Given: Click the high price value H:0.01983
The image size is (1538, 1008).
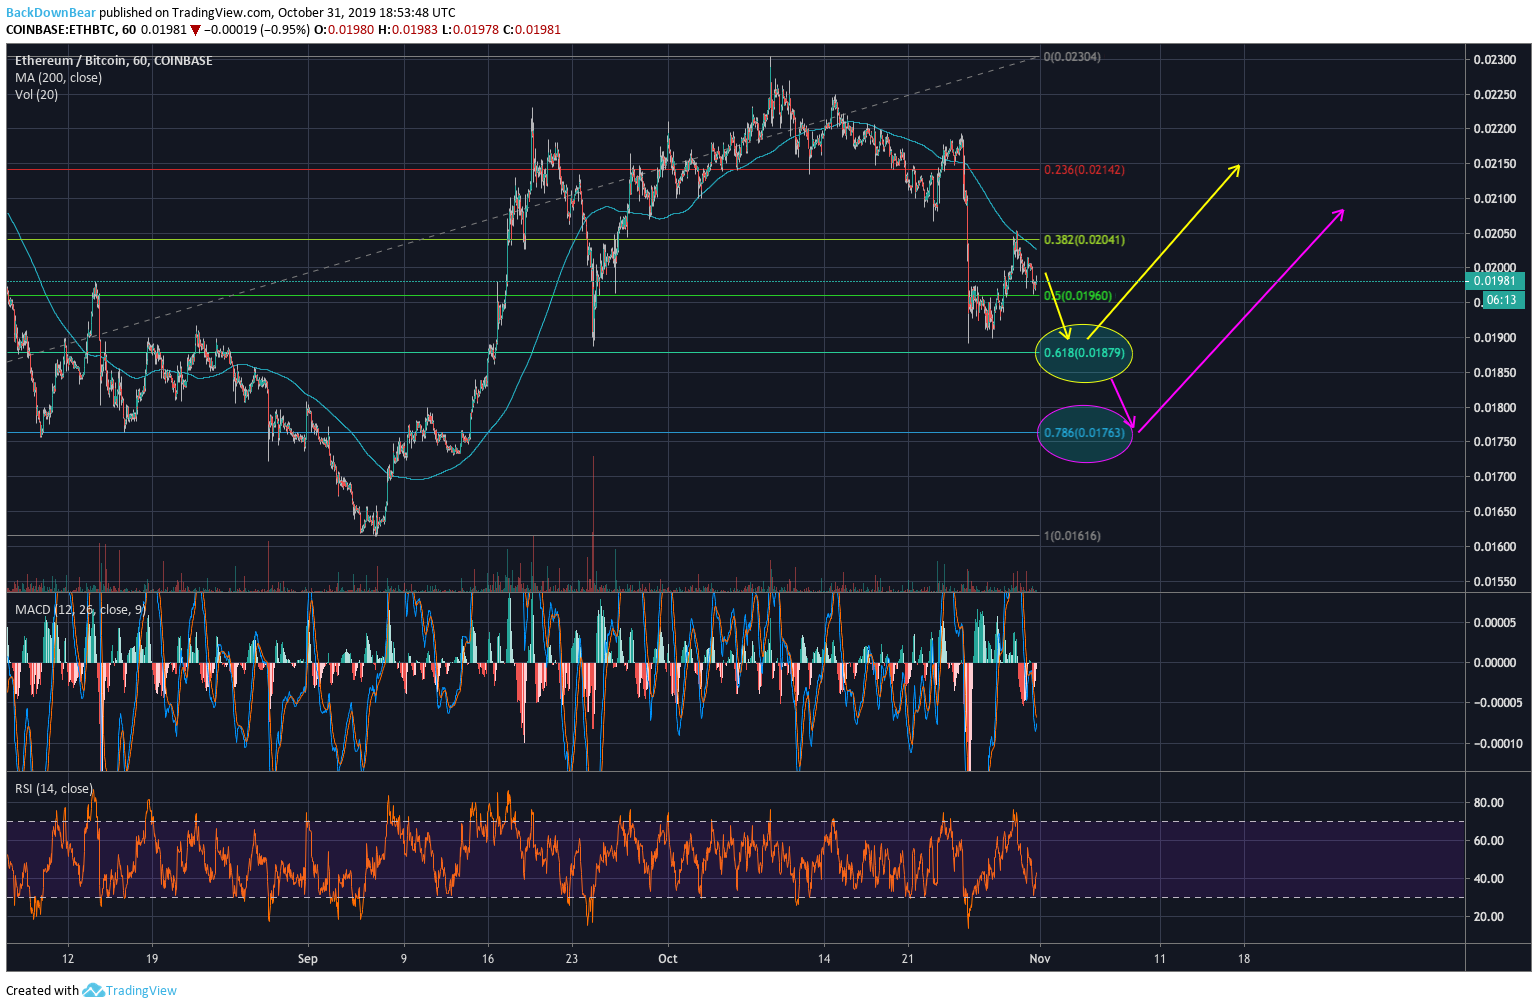Looking at the screenshot, I should [x=408, y=30].
